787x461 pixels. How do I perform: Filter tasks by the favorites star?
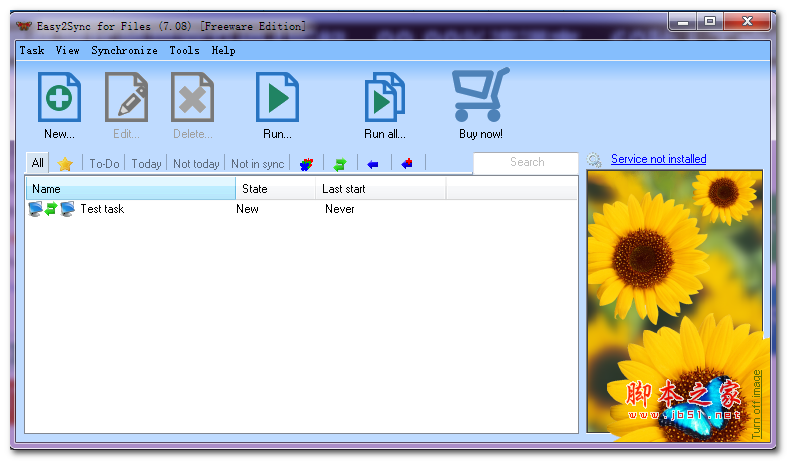pyautogui.click(x=65, y=164)
